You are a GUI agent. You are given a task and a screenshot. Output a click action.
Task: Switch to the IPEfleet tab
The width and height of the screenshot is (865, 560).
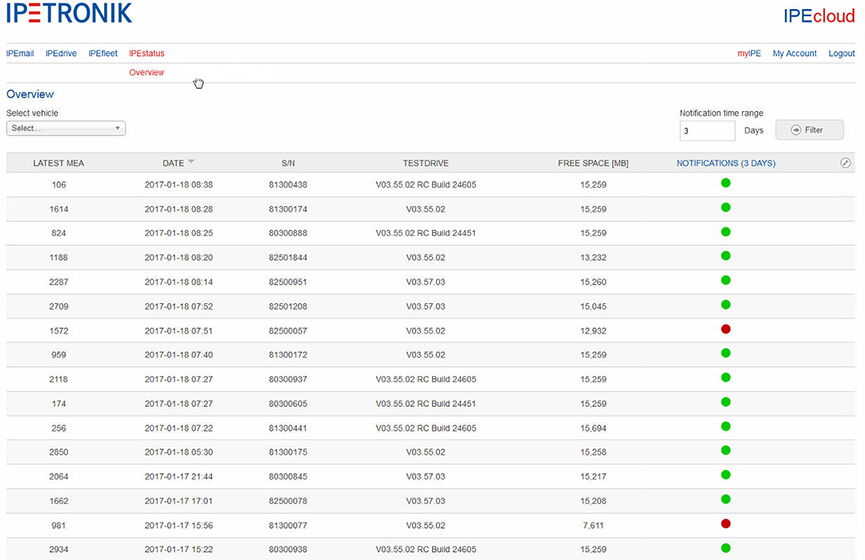pyautogui.click(x=103, y=53)
